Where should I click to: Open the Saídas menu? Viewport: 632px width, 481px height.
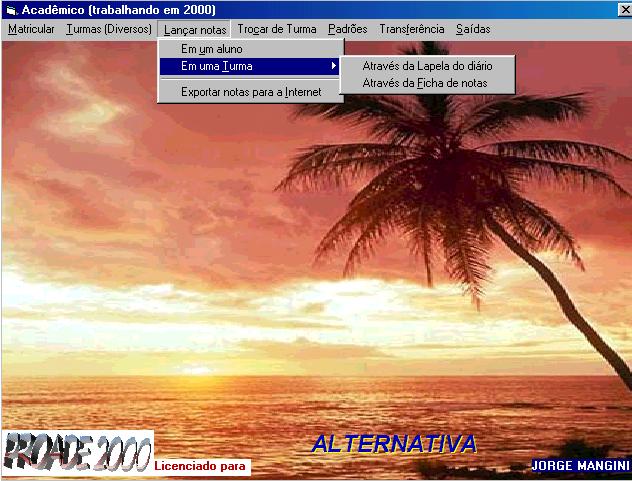pyautogui.click(x=473, y=29)
